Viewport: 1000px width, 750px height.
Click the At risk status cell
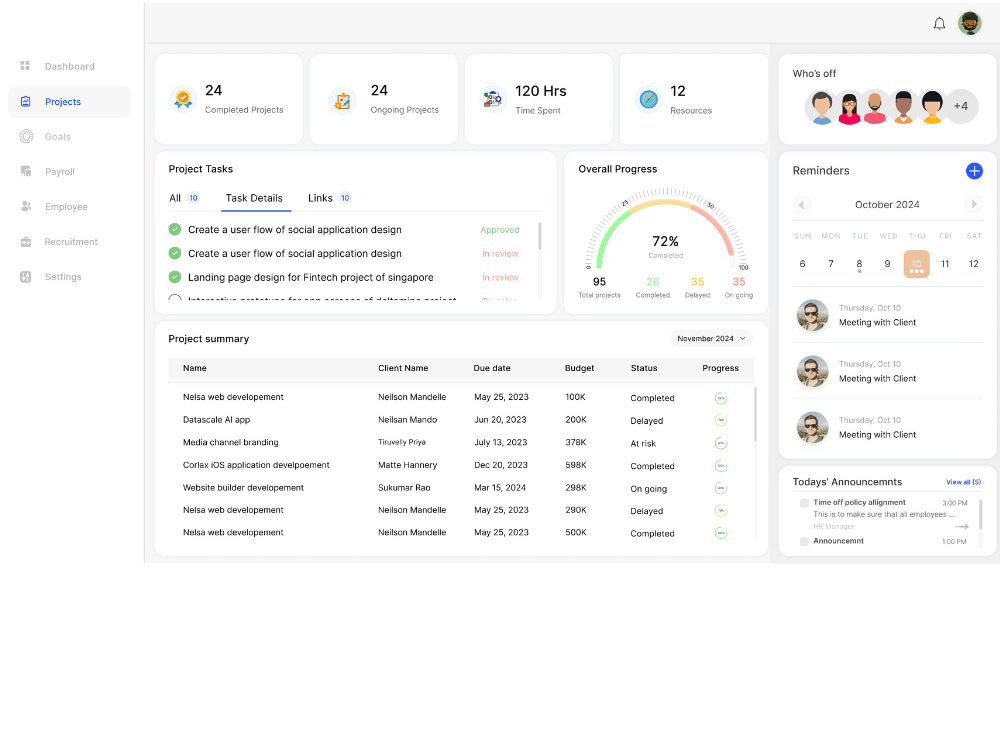coord(643,444)
